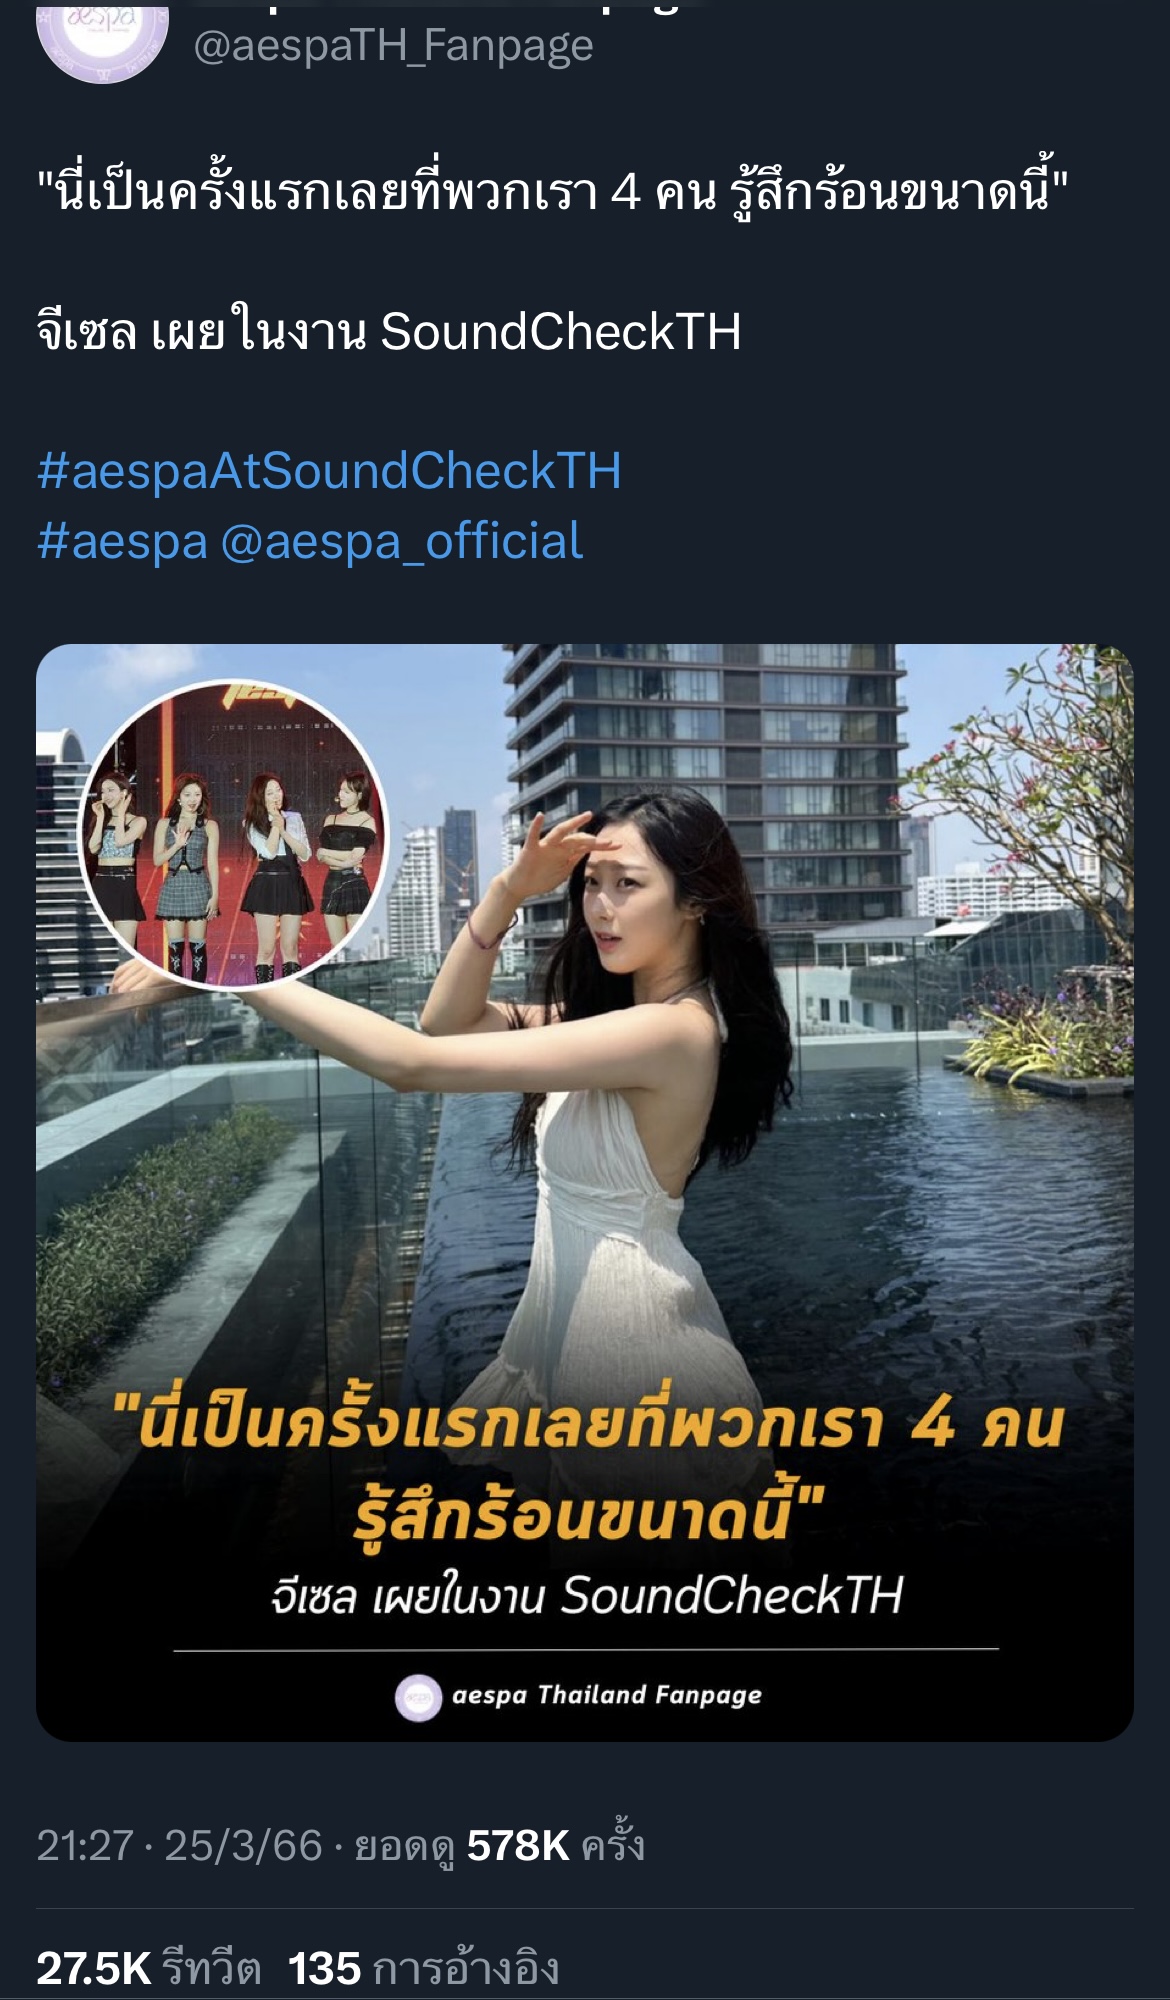
Task: Open the #aespa hashtag
Action: (122, 541)
